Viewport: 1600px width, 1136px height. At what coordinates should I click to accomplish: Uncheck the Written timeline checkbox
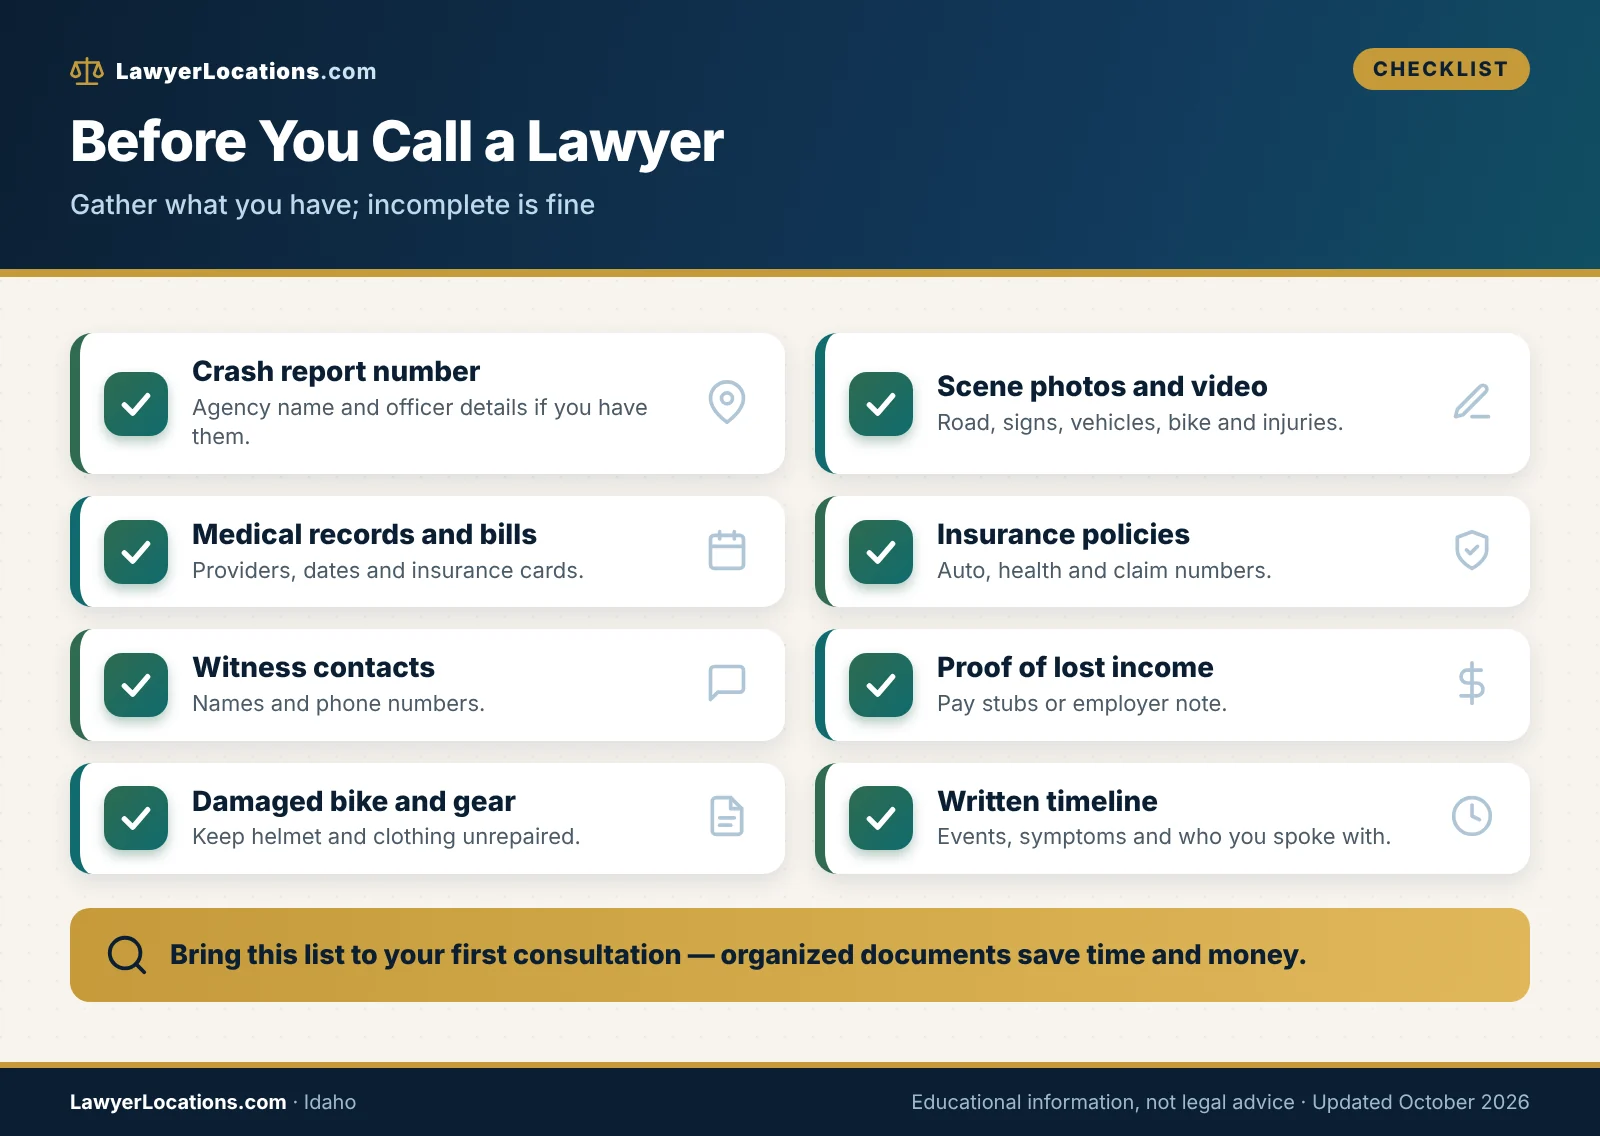pos(881,818)
